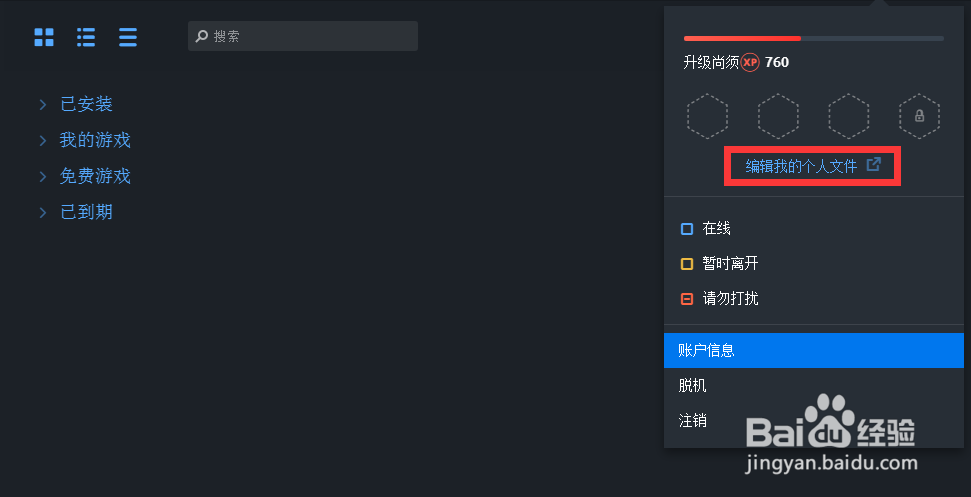Select 脱机 menu item

[814, 386]
